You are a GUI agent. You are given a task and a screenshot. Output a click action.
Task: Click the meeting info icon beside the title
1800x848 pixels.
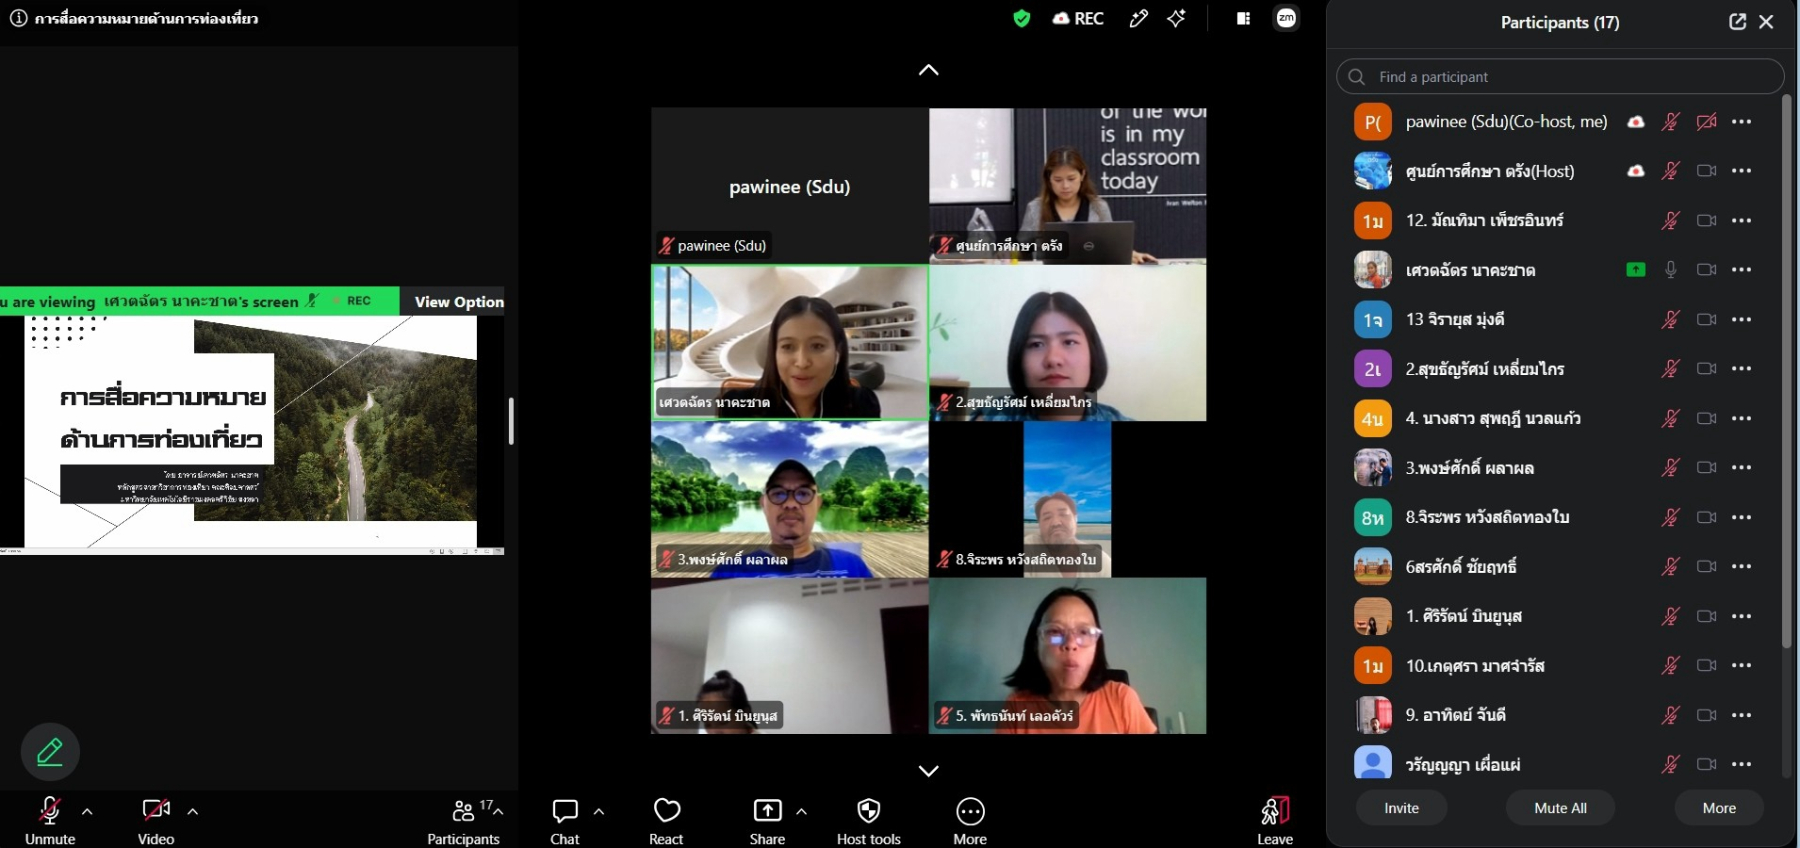(x=18, y=18)
